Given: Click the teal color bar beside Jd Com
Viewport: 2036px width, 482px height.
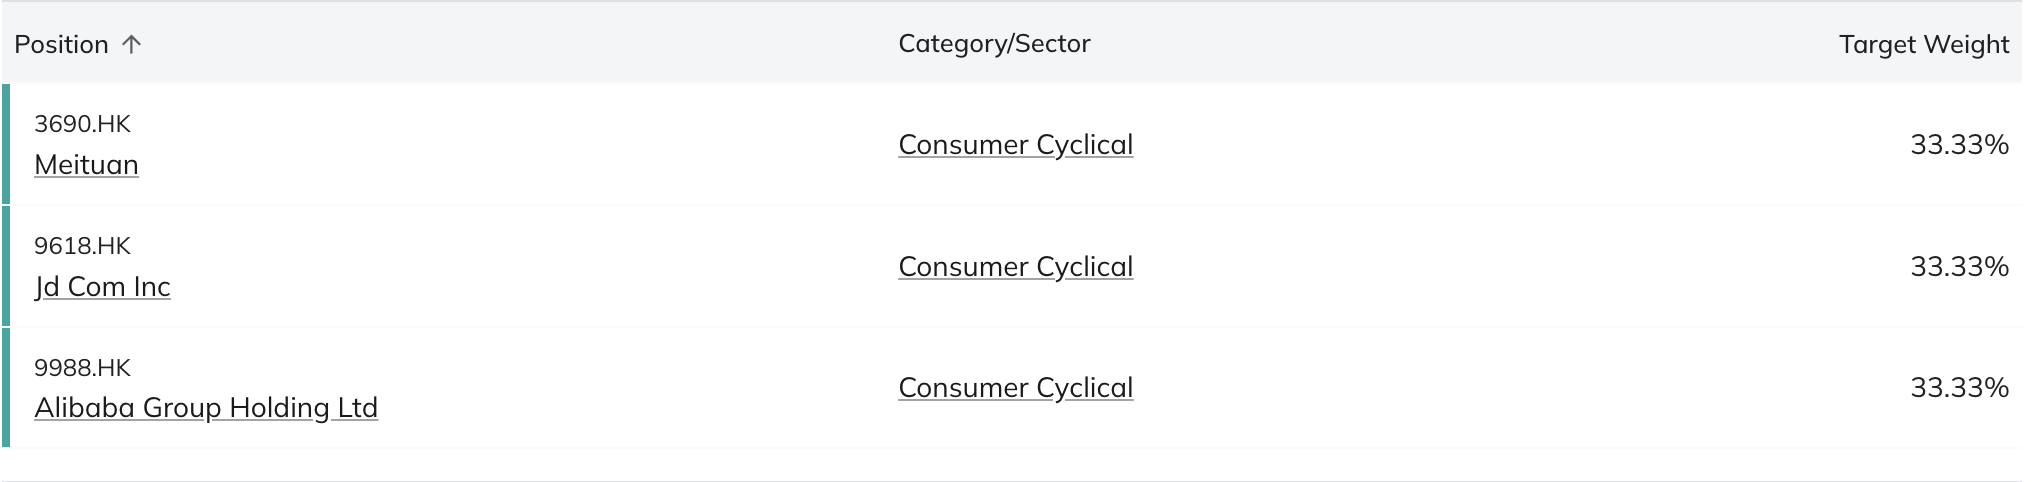Looking at the screenshot, I should coord(6,266).
